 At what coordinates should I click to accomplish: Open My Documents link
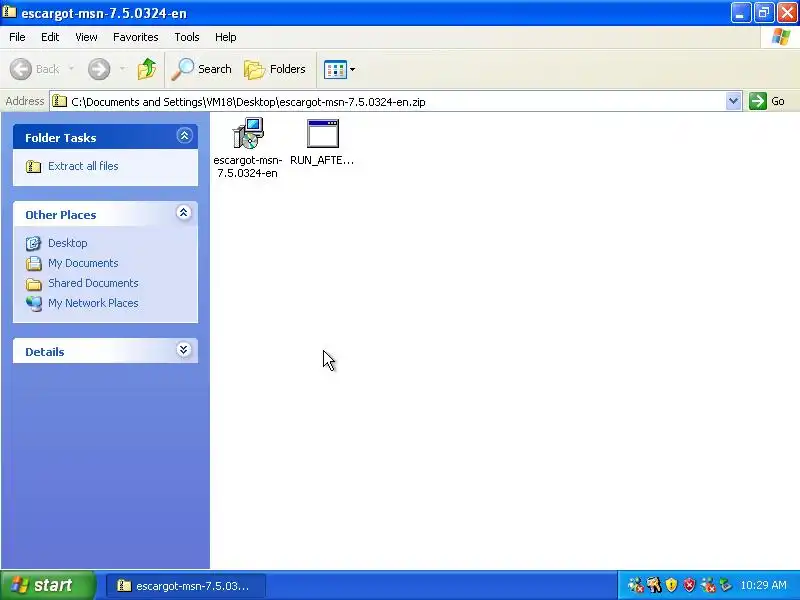(83, 263)
